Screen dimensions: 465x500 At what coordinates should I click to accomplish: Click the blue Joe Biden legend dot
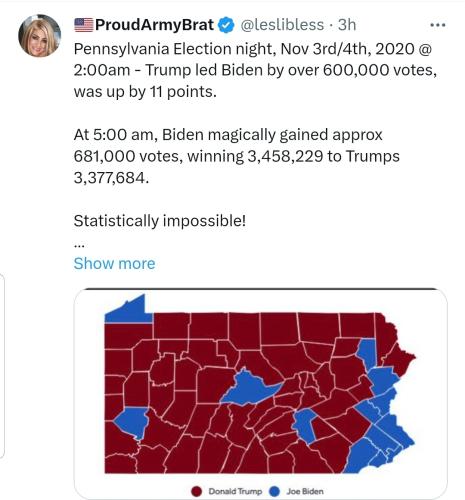click(274, 491)
